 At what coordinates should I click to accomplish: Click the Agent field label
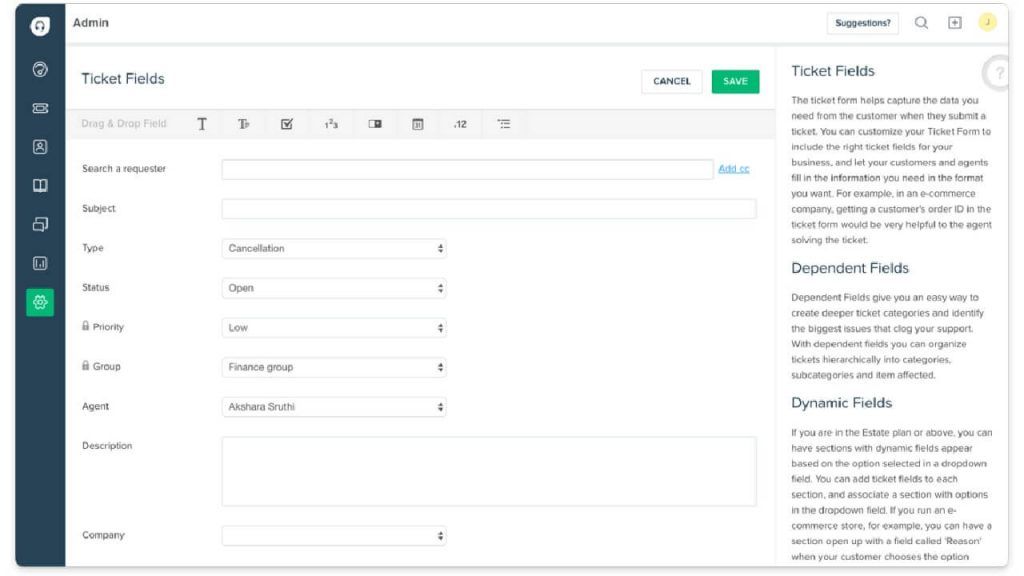95,406
